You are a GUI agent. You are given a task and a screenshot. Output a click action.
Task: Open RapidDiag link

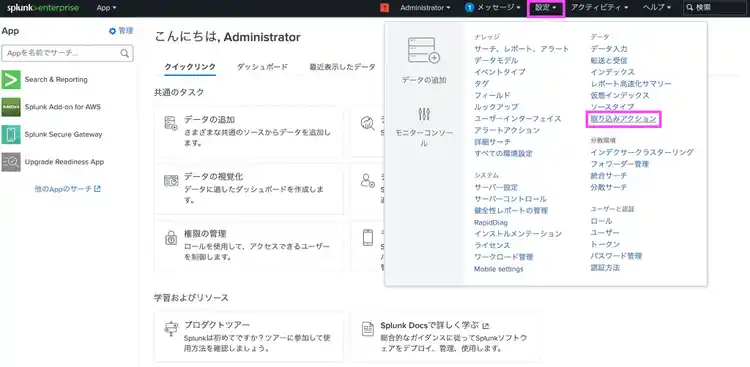pos(491,222)
